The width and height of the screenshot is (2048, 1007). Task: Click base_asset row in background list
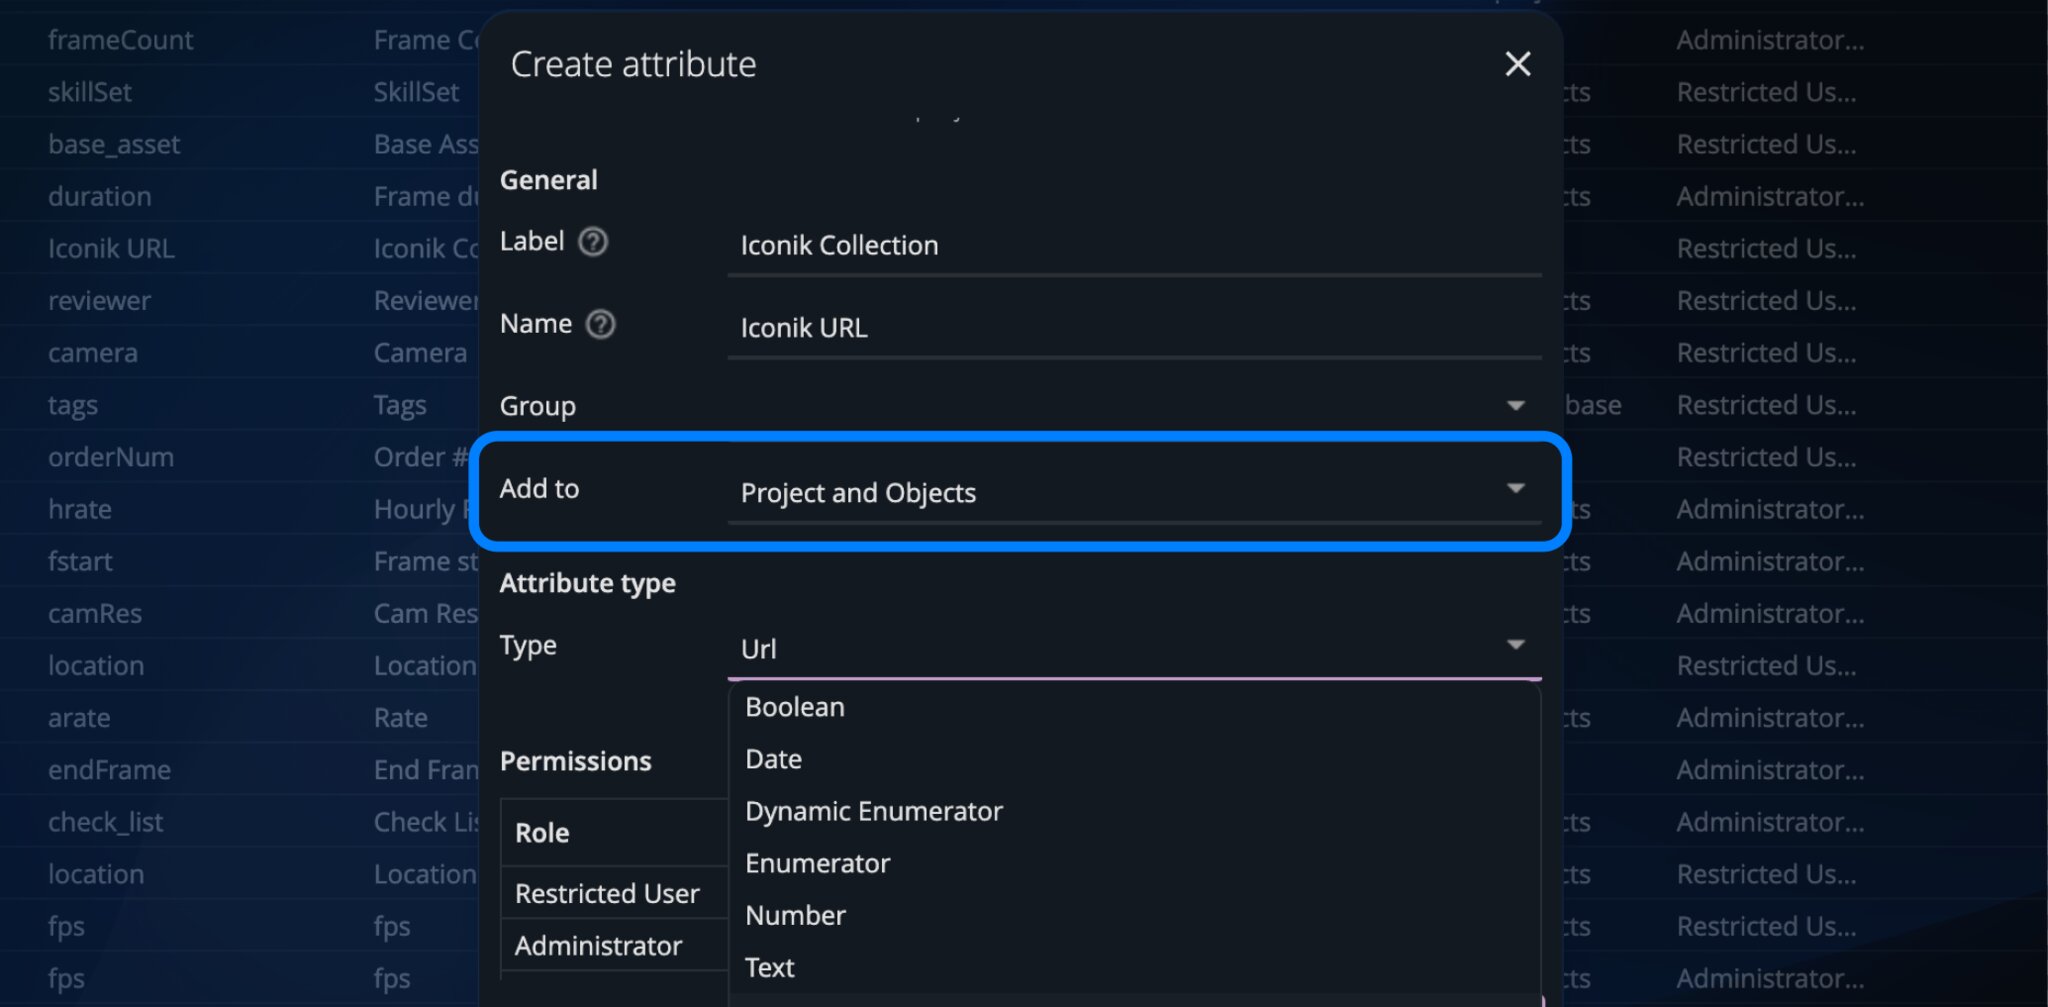(114, 144)
